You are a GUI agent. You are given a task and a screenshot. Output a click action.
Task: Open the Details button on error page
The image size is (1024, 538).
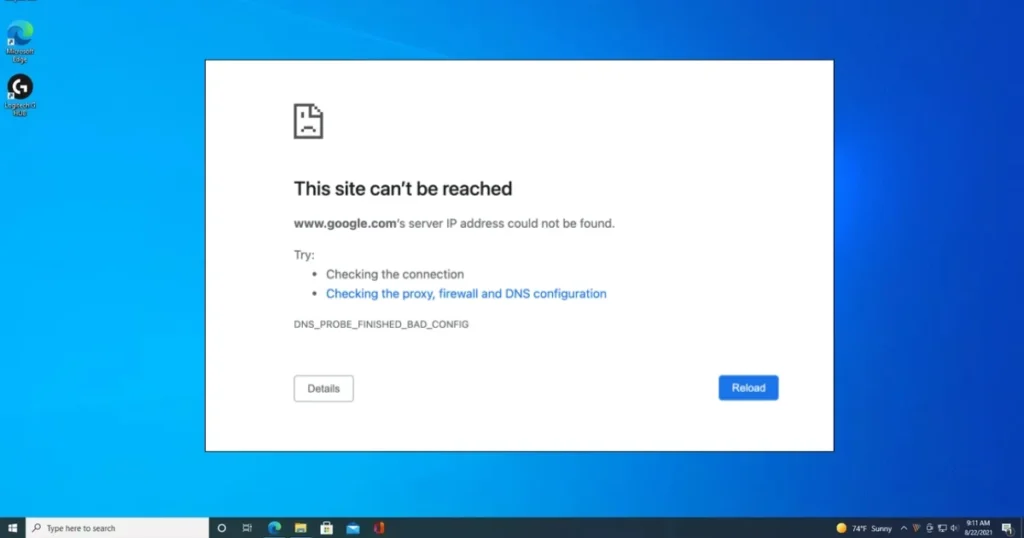click(323, 388)
